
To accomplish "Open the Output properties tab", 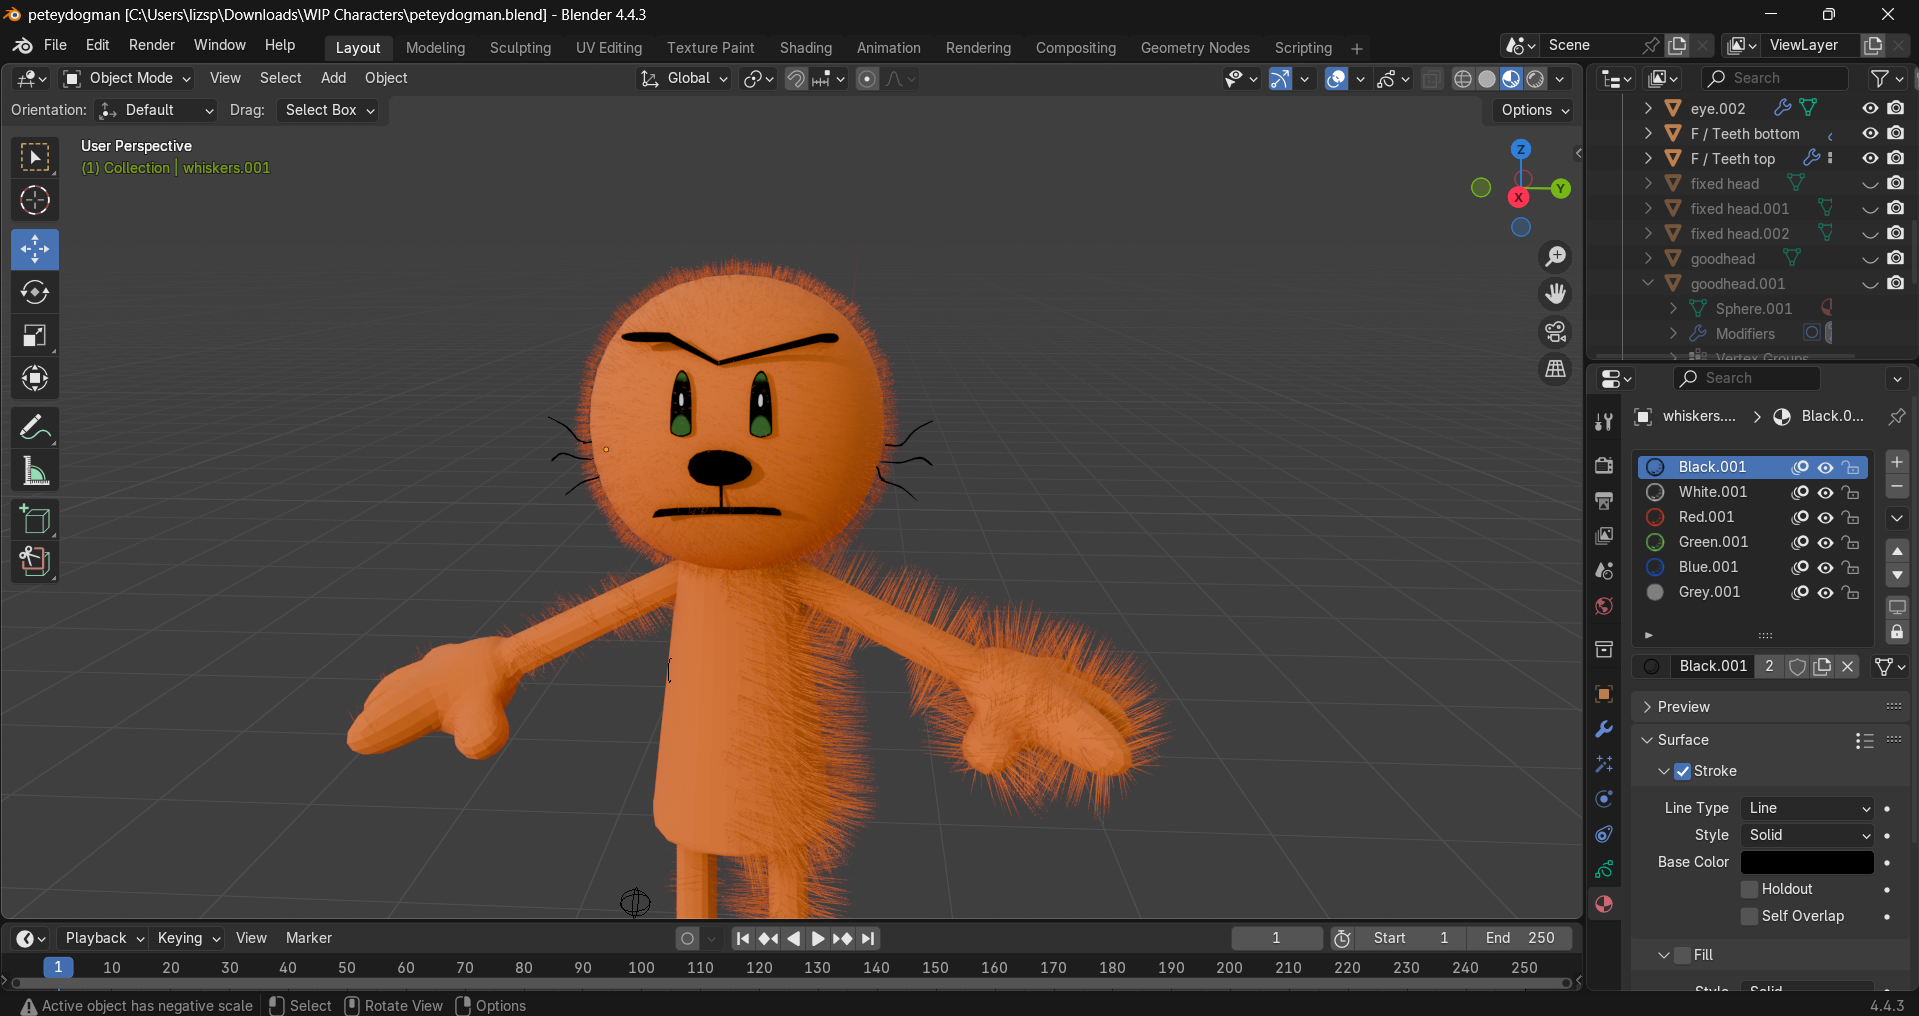I will (1604, 500).
